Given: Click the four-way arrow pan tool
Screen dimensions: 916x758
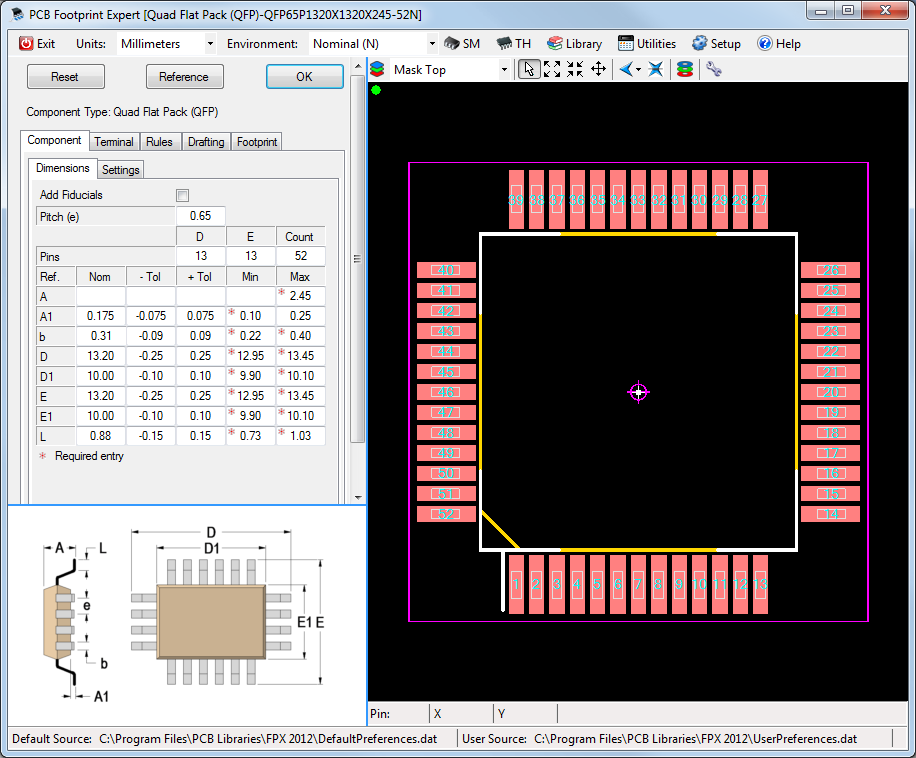Looking at the screenshot, I should [x=598, y=69].
